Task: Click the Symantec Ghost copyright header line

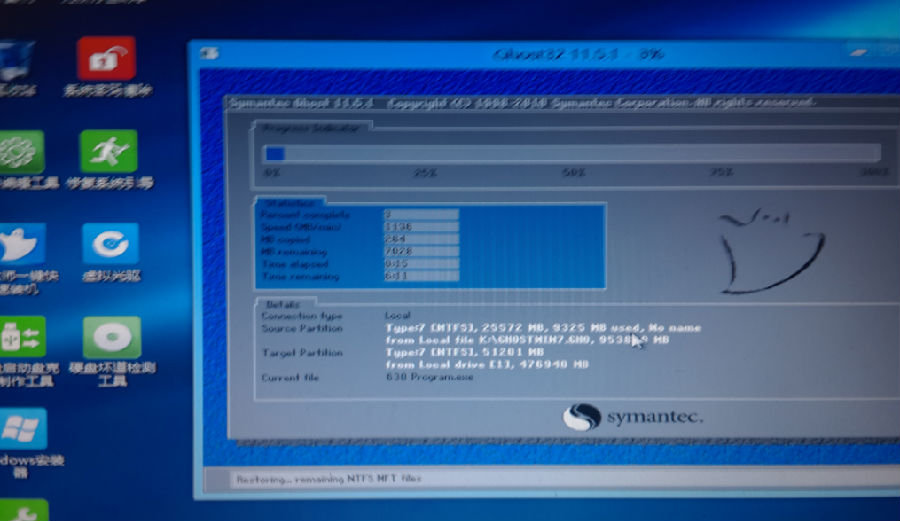Action: click(521, 103)
